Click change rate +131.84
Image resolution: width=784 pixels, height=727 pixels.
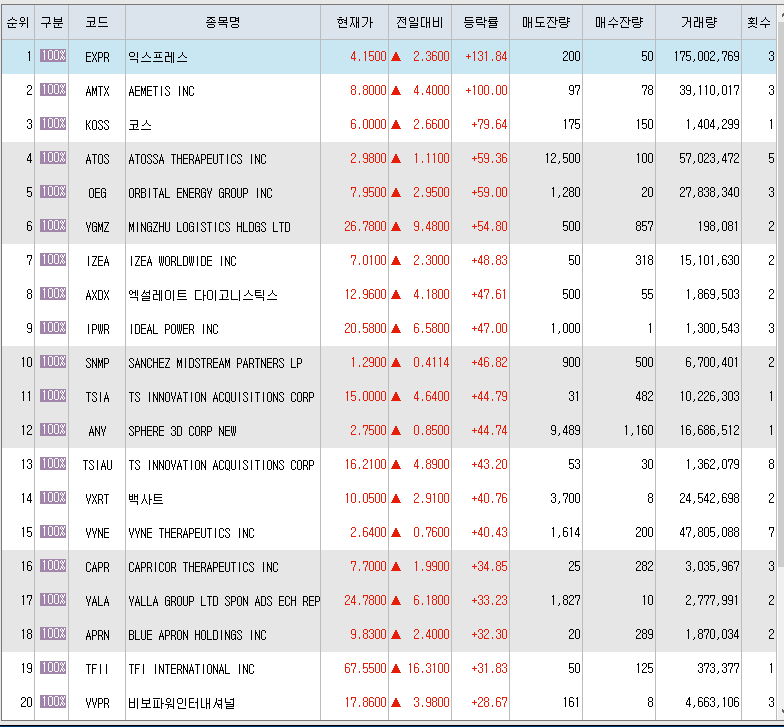[x=486, y=56]
